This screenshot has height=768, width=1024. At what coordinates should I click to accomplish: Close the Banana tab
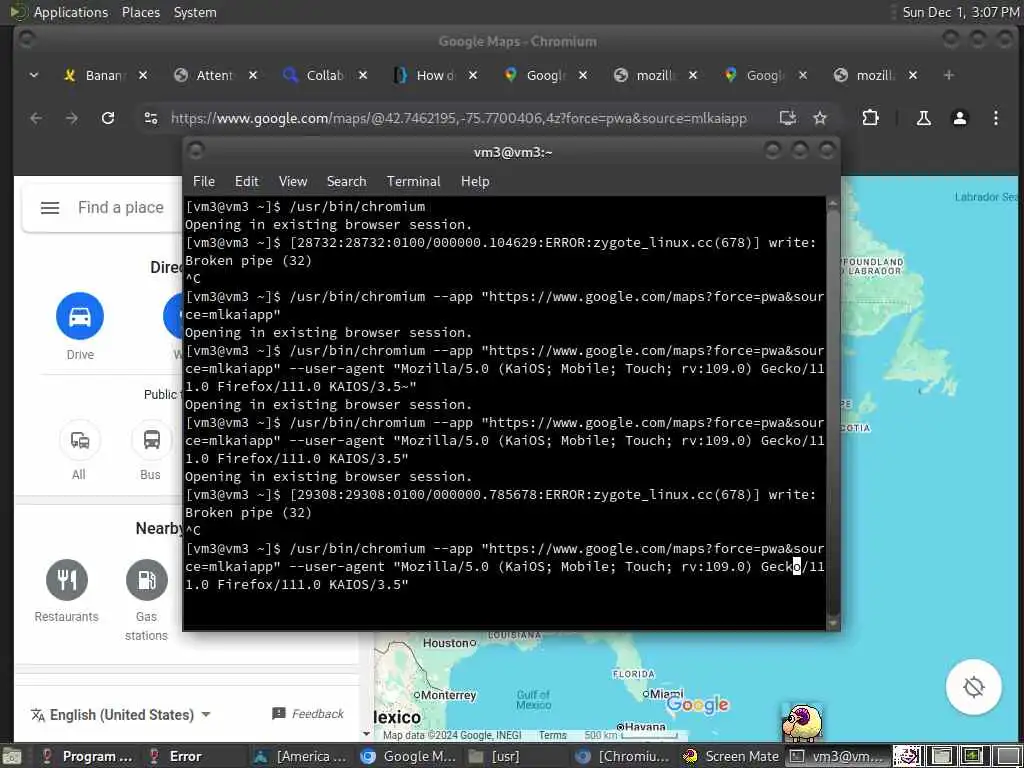pyautogui.click(x=143, y=76)
